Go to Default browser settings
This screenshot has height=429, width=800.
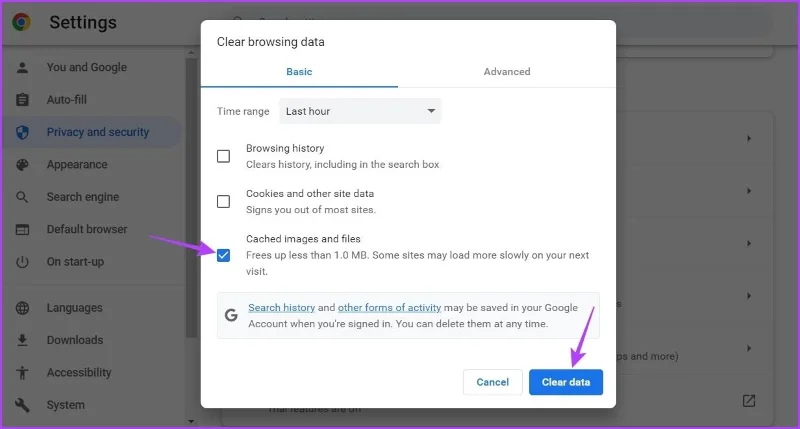pos(87,230)
